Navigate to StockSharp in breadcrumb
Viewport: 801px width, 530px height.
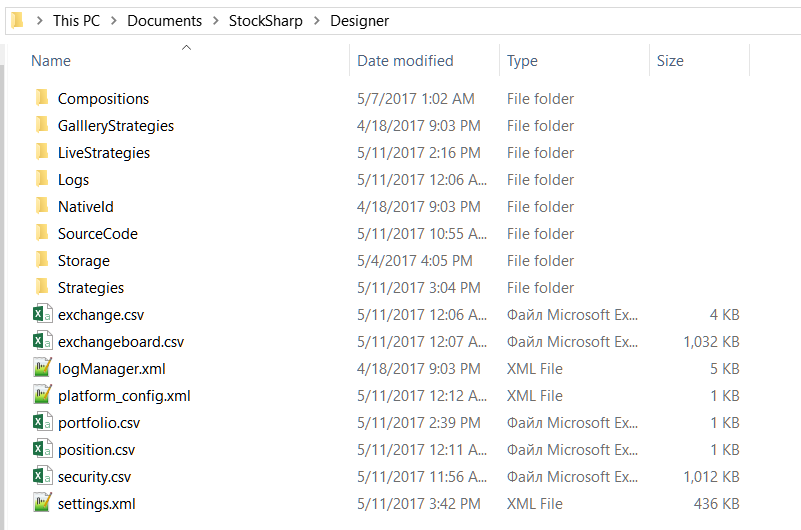click(x=266, y=21)
